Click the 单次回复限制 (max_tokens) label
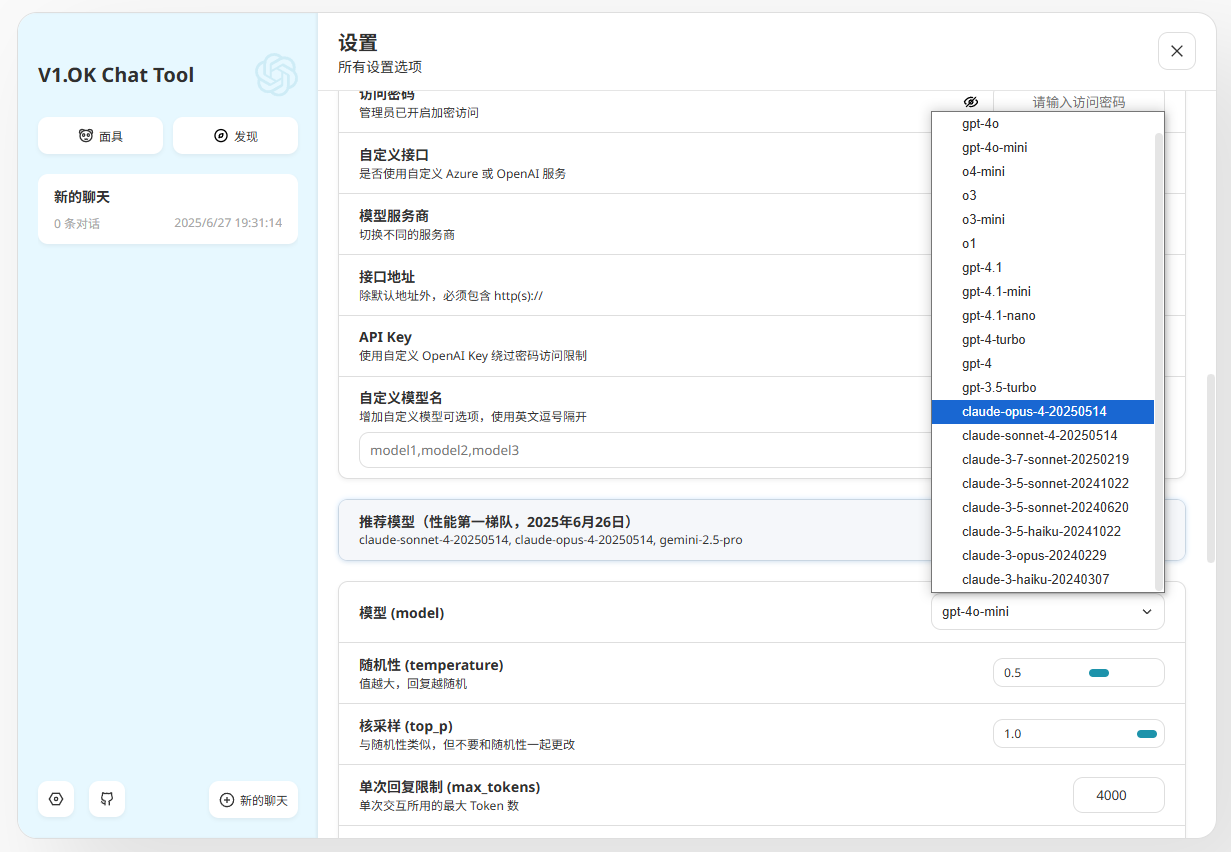1231x852 pixels. point(450,787)
